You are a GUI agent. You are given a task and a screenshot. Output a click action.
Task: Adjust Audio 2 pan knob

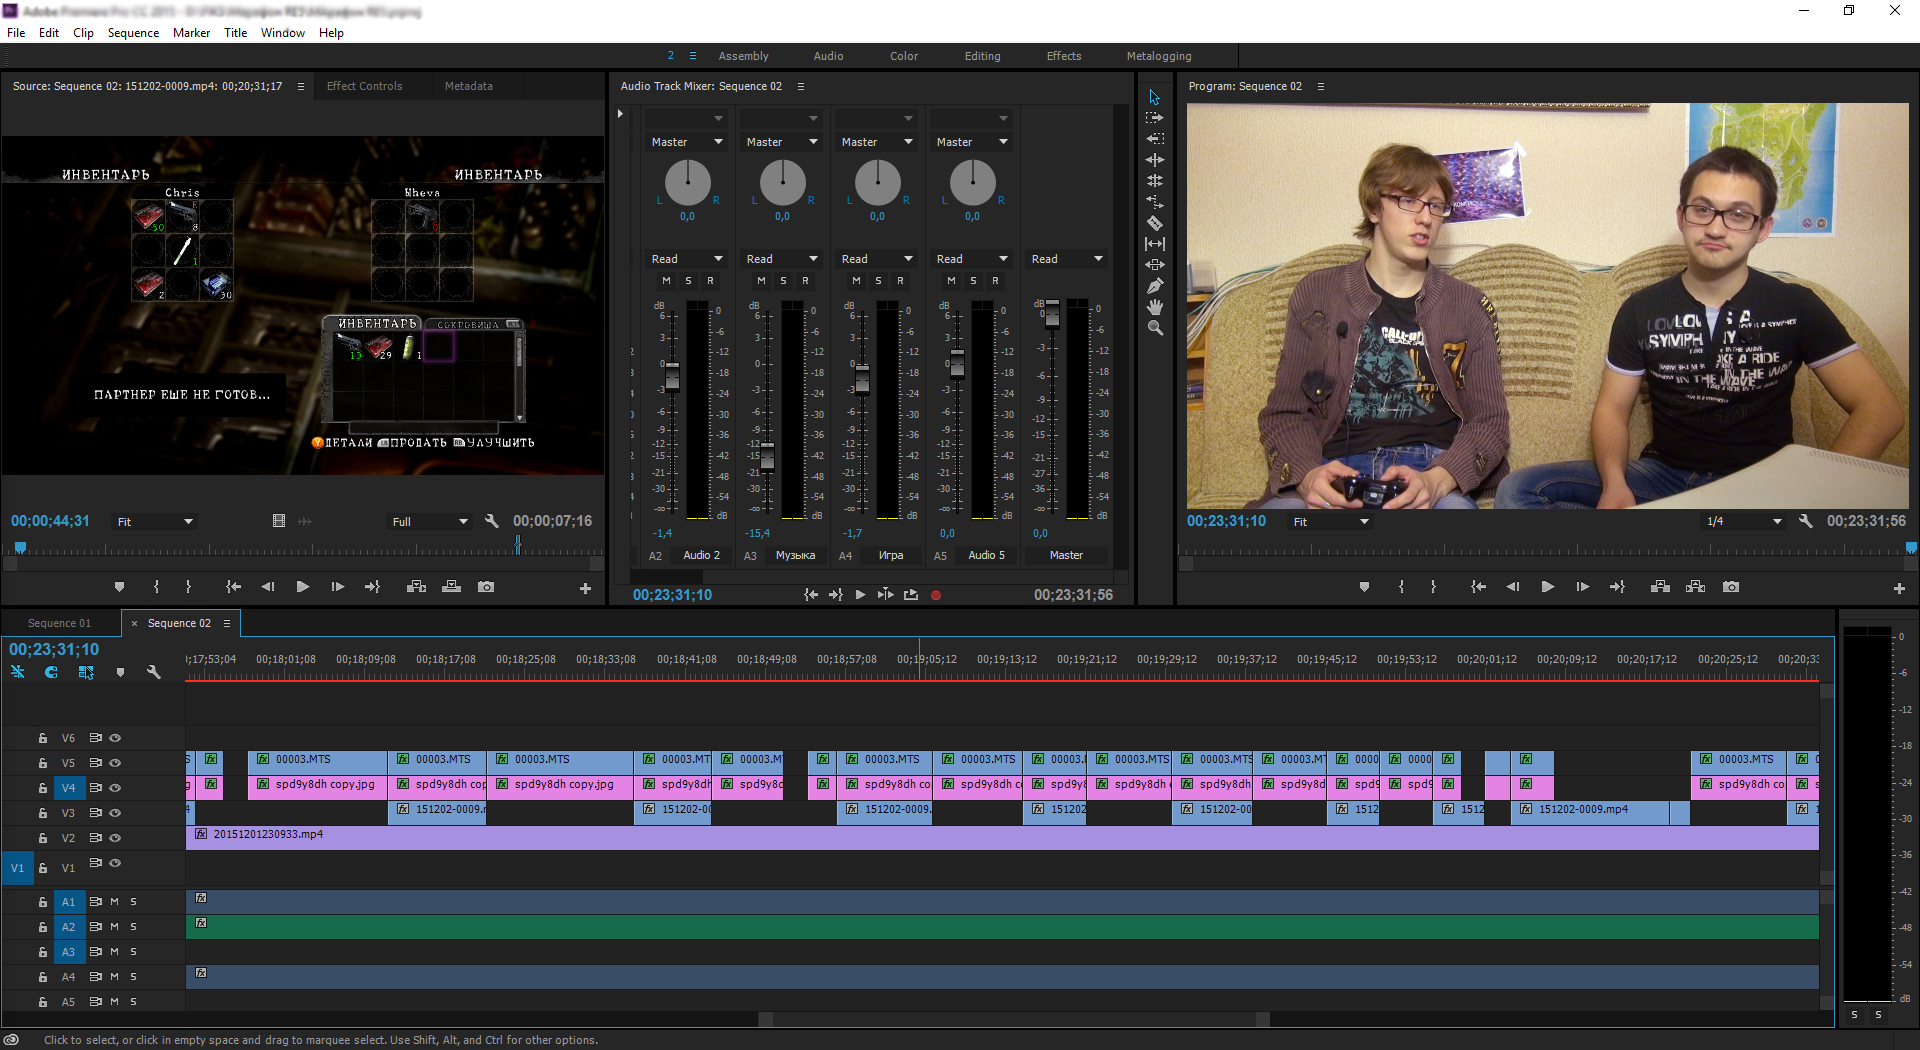(687, 182)
